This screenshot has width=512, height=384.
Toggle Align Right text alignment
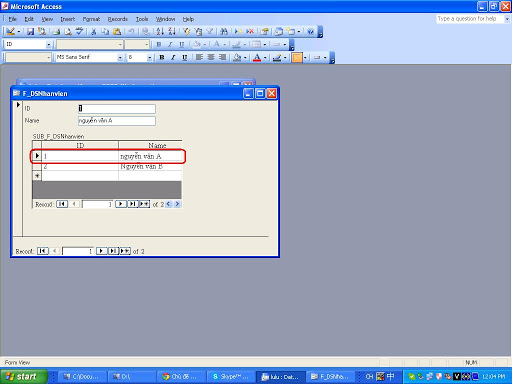click(222, 57)
